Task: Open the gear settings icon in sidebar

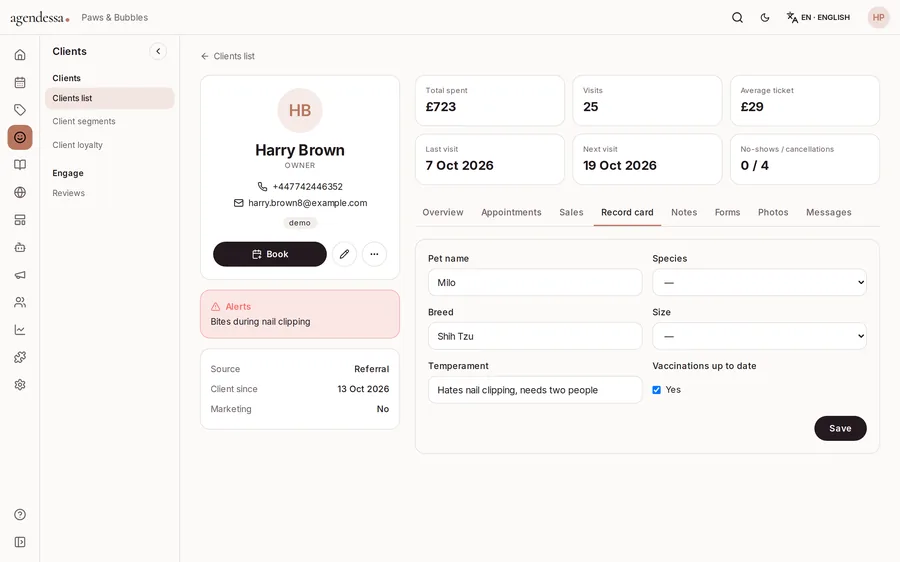Action: (x=20, y=385)
